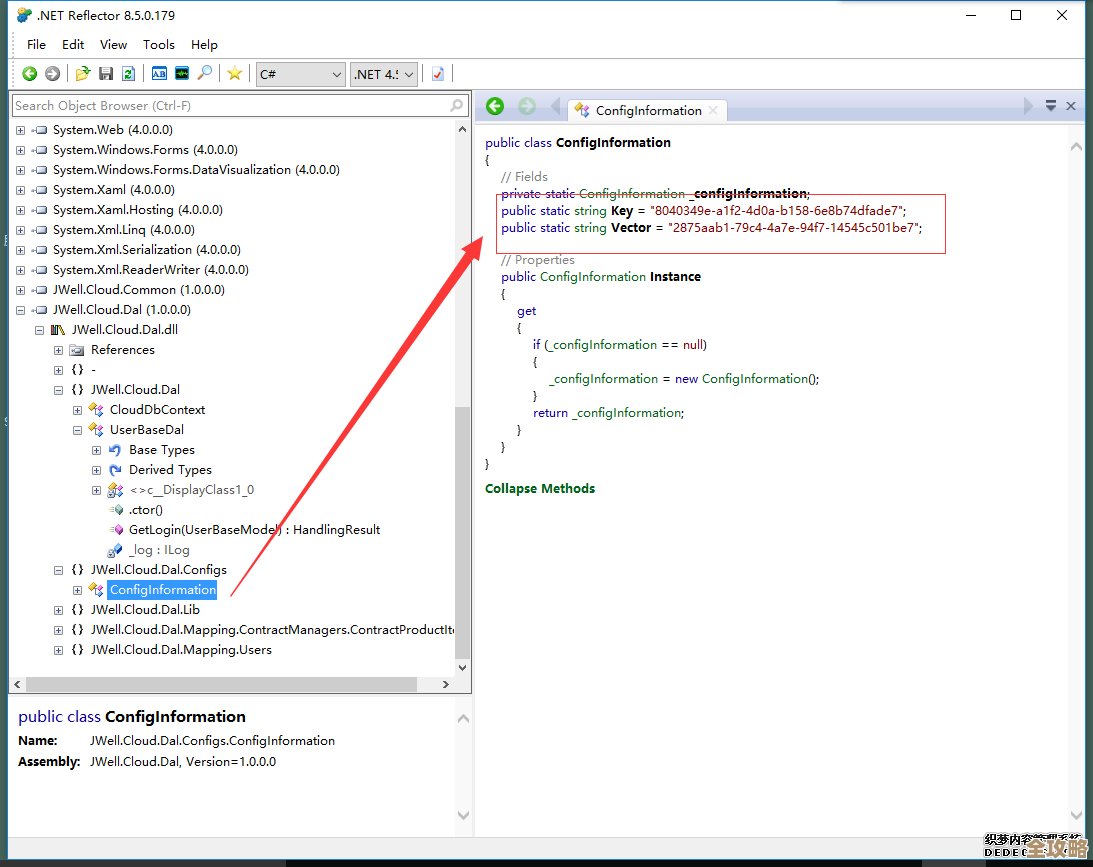Click the green Back arrow in main toolbar
Screen dimensions: 1093x867
tap(30, 73)
